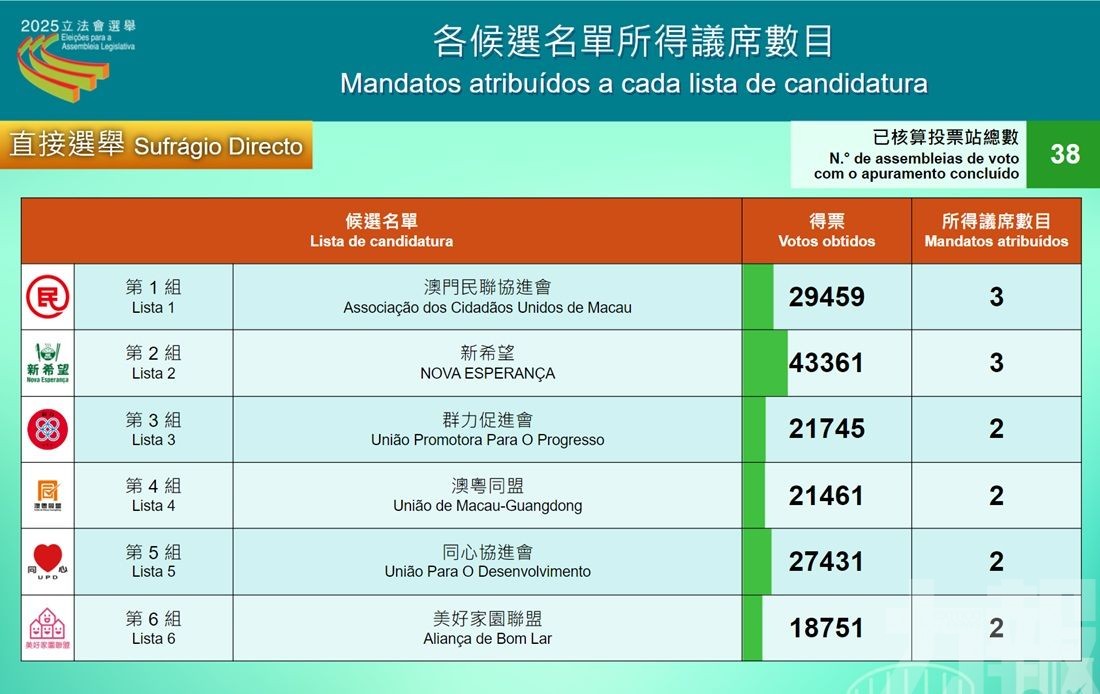Click the vote count 43361

pos(826,363)
